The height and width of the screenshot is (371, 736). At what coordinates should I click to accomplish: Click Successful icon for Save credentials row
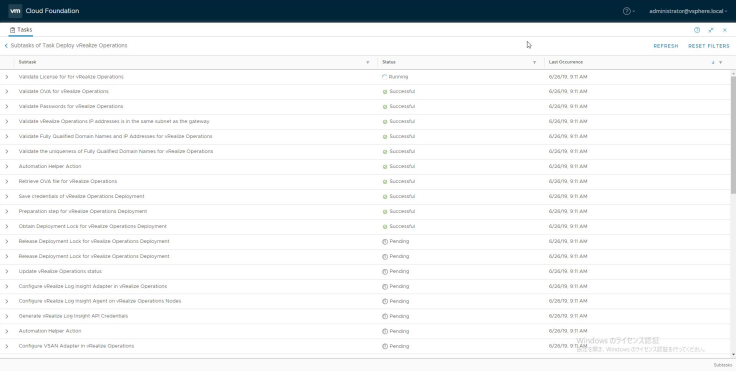click(x=385, y=197)
